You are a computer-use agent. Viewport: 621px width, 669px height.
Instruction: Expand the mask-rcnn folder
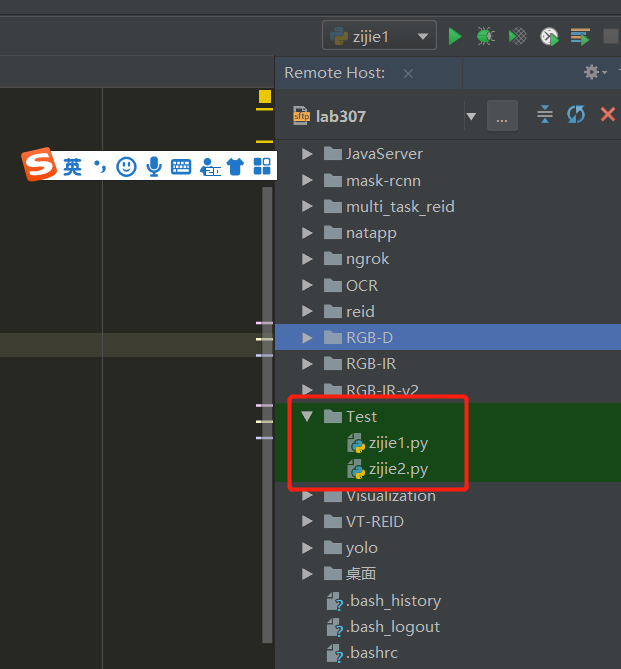pos(307,180)
